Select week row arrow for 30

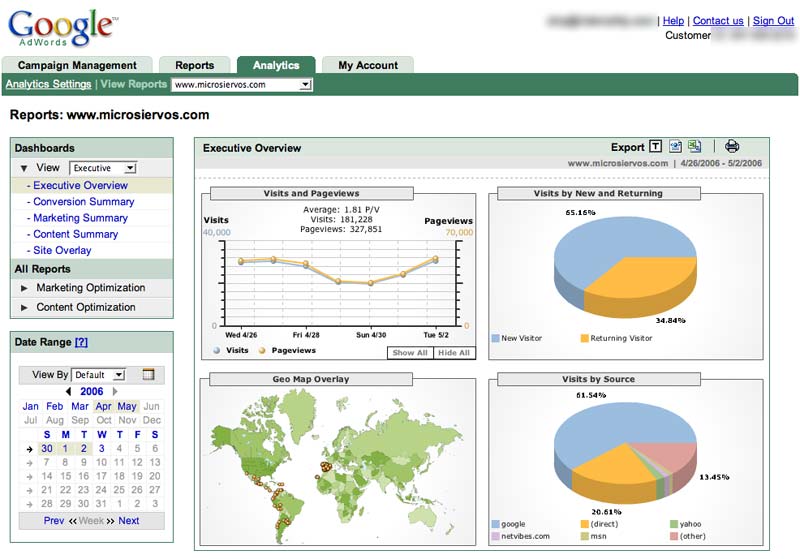point(29,449)
